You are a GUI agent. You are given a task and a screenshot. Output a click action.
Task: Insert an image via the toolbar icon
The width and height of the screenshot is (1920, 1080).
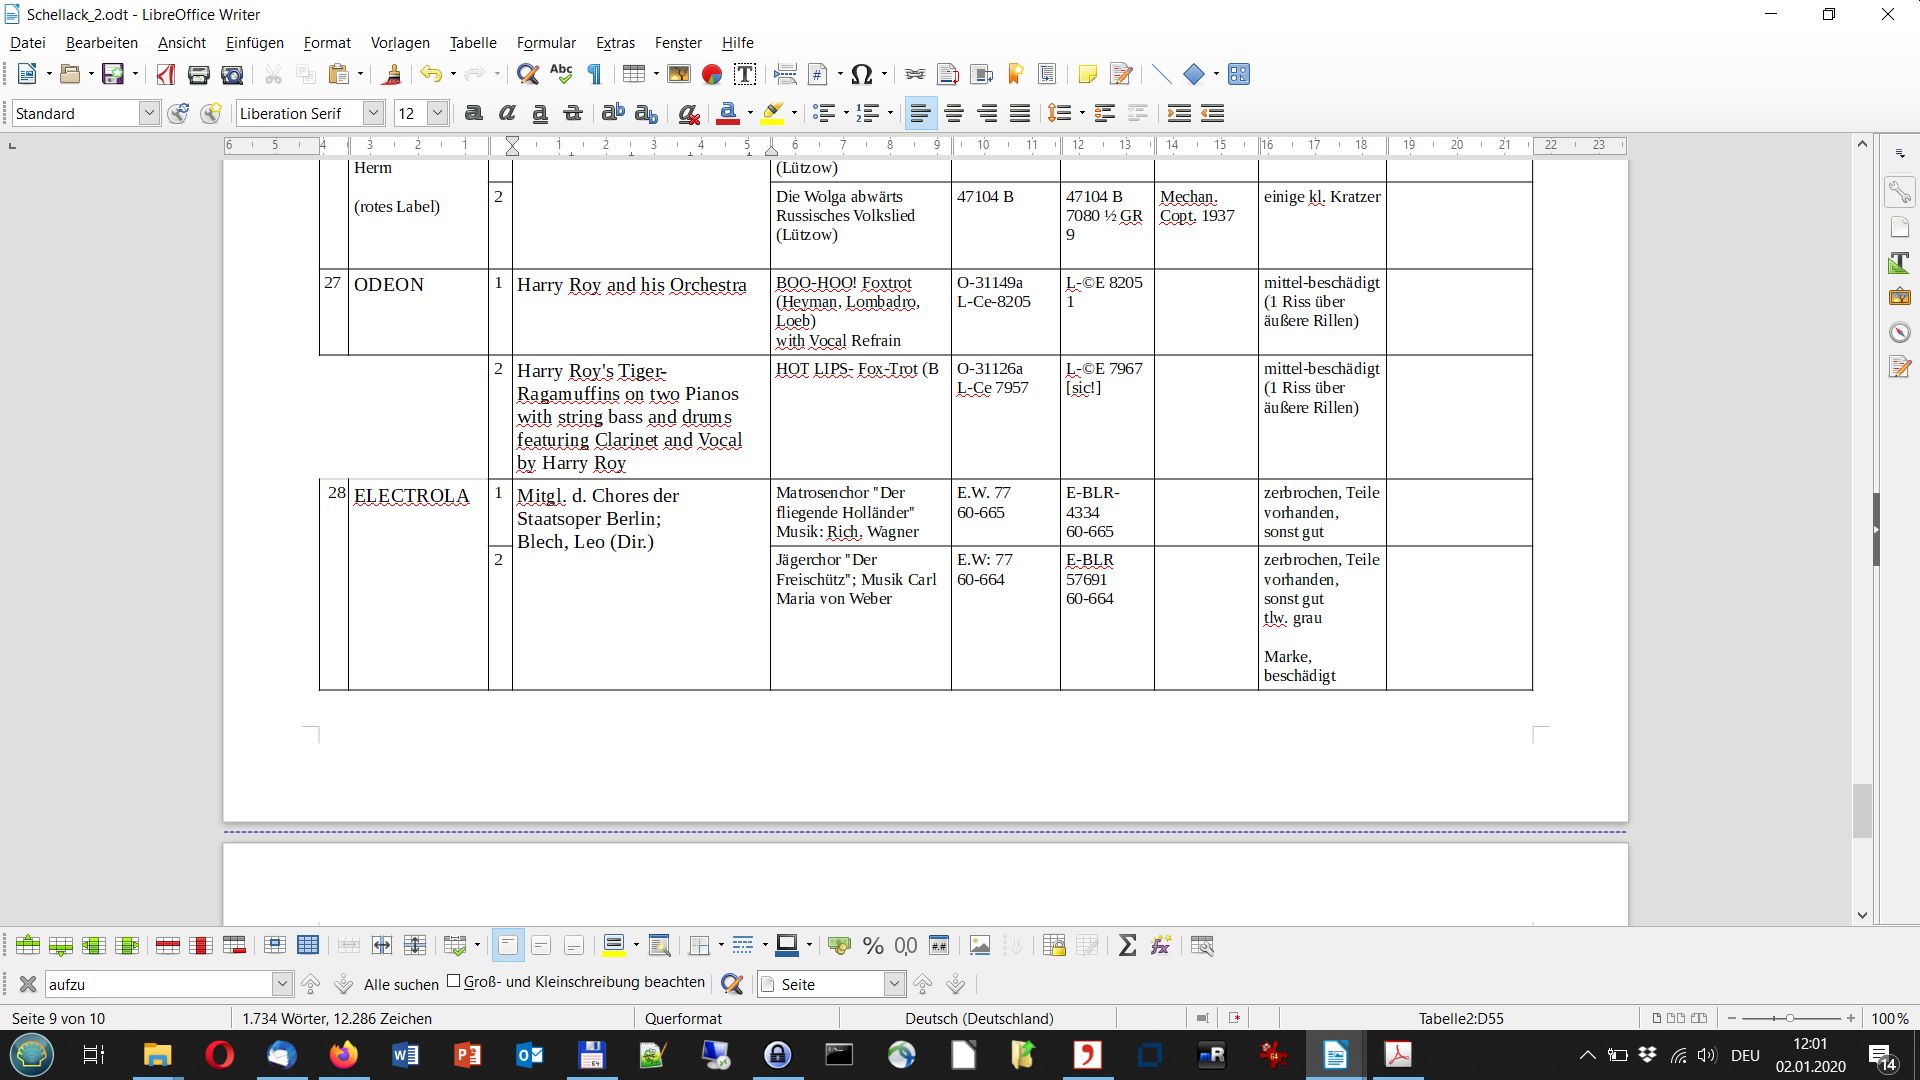[678, 74]
